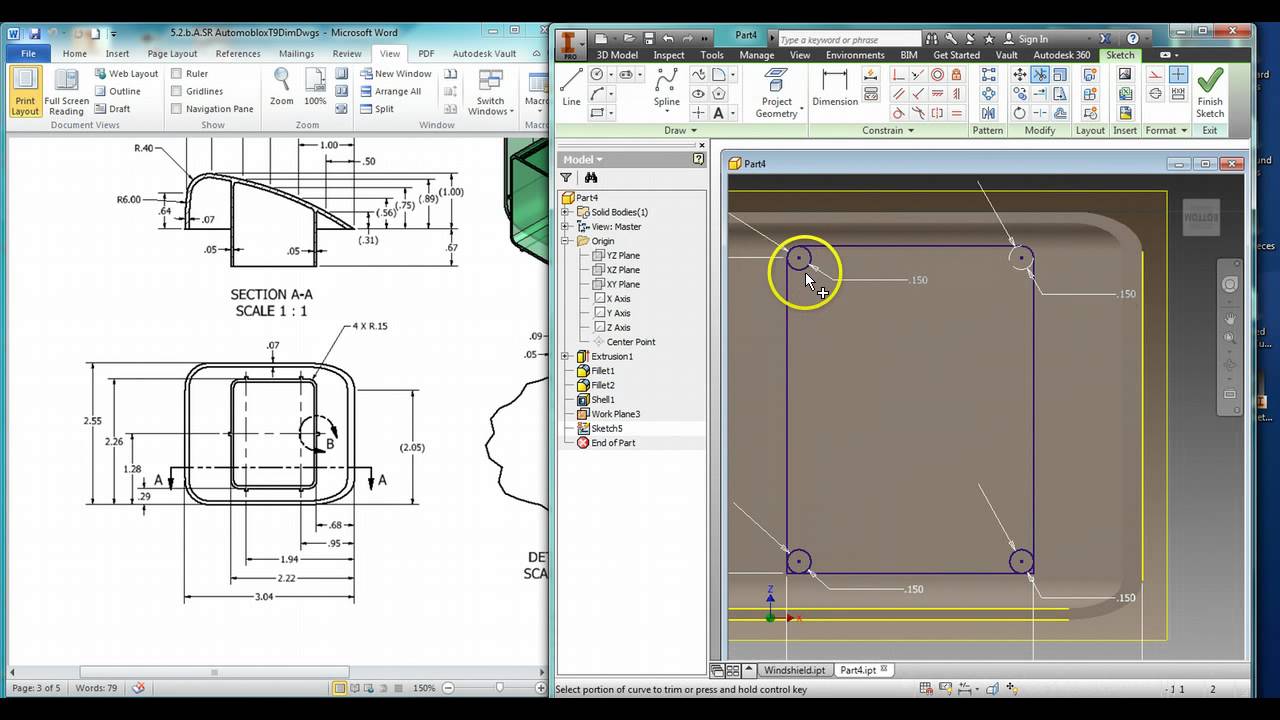
Task: Open the Tools ribbon tab in Inventor
Action: tap(712, 55)
